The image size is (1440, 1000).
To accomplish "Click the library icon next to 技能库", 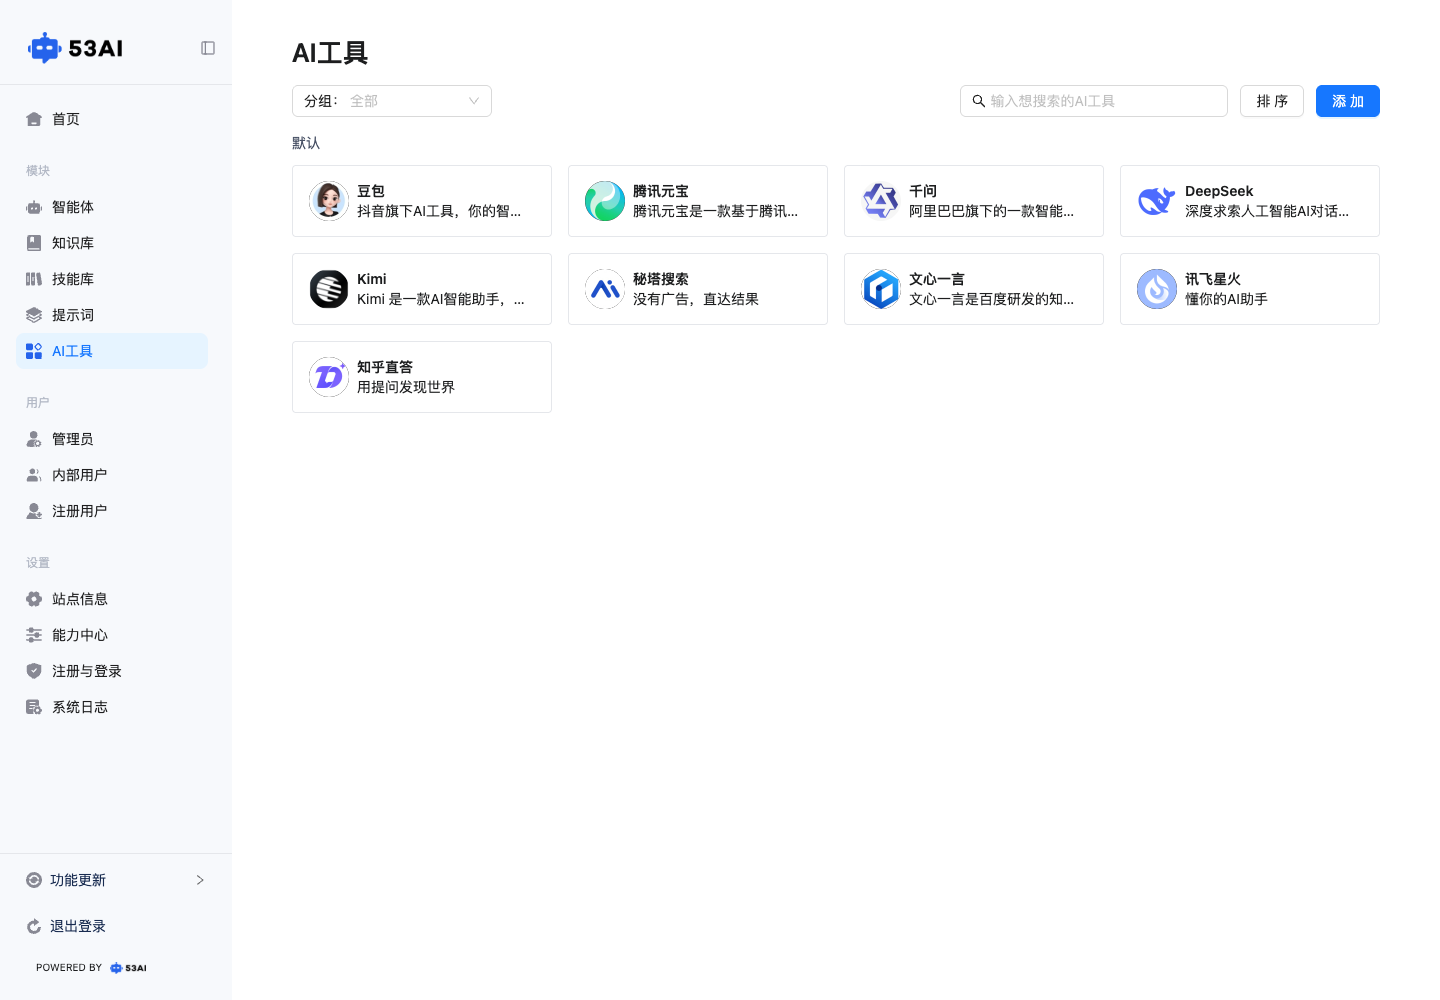I will coord(34,279).
